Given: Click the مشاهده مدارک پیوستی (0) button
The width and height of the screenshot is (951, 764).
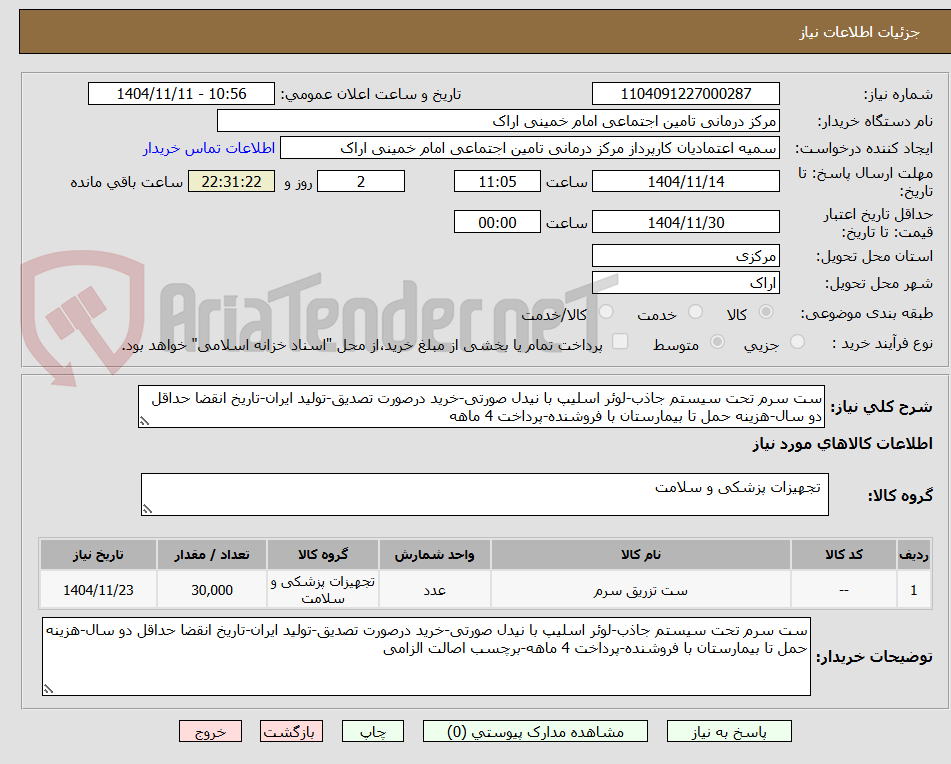Looking at the screenshot, I should tap(535, 731).
